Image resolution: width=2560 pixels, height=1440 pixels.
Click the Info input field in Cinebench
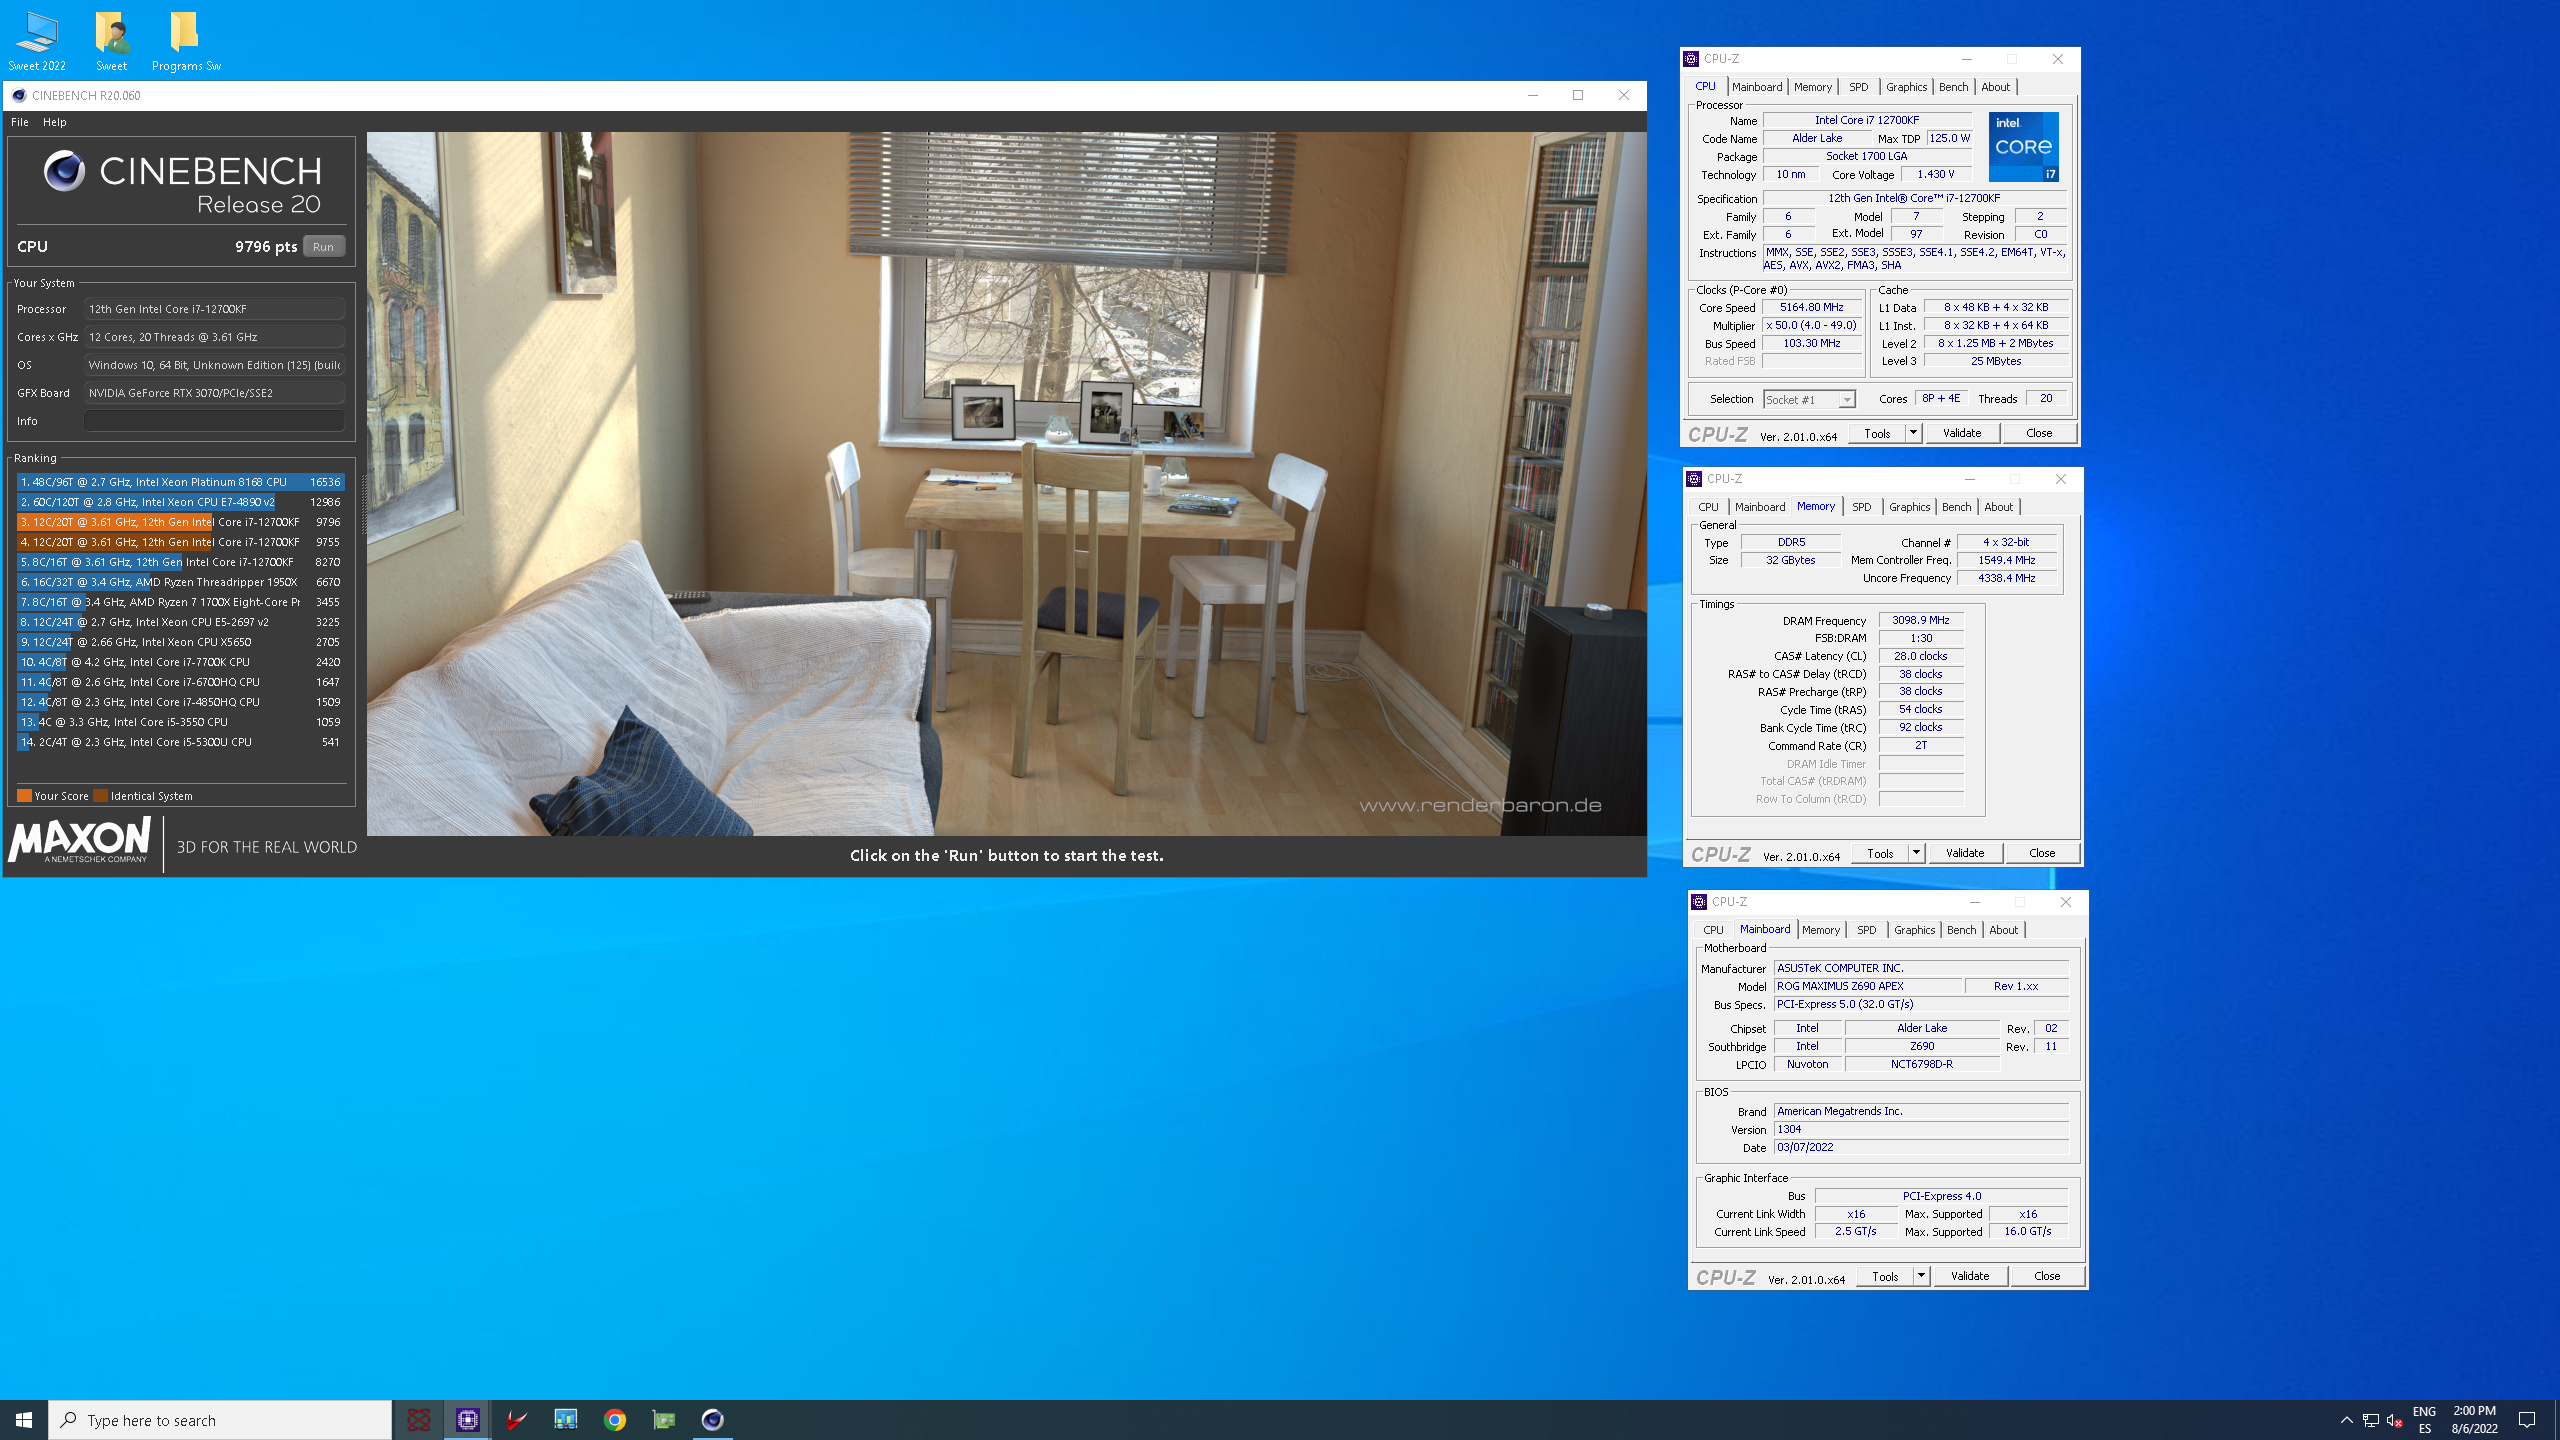coord(214,421)
